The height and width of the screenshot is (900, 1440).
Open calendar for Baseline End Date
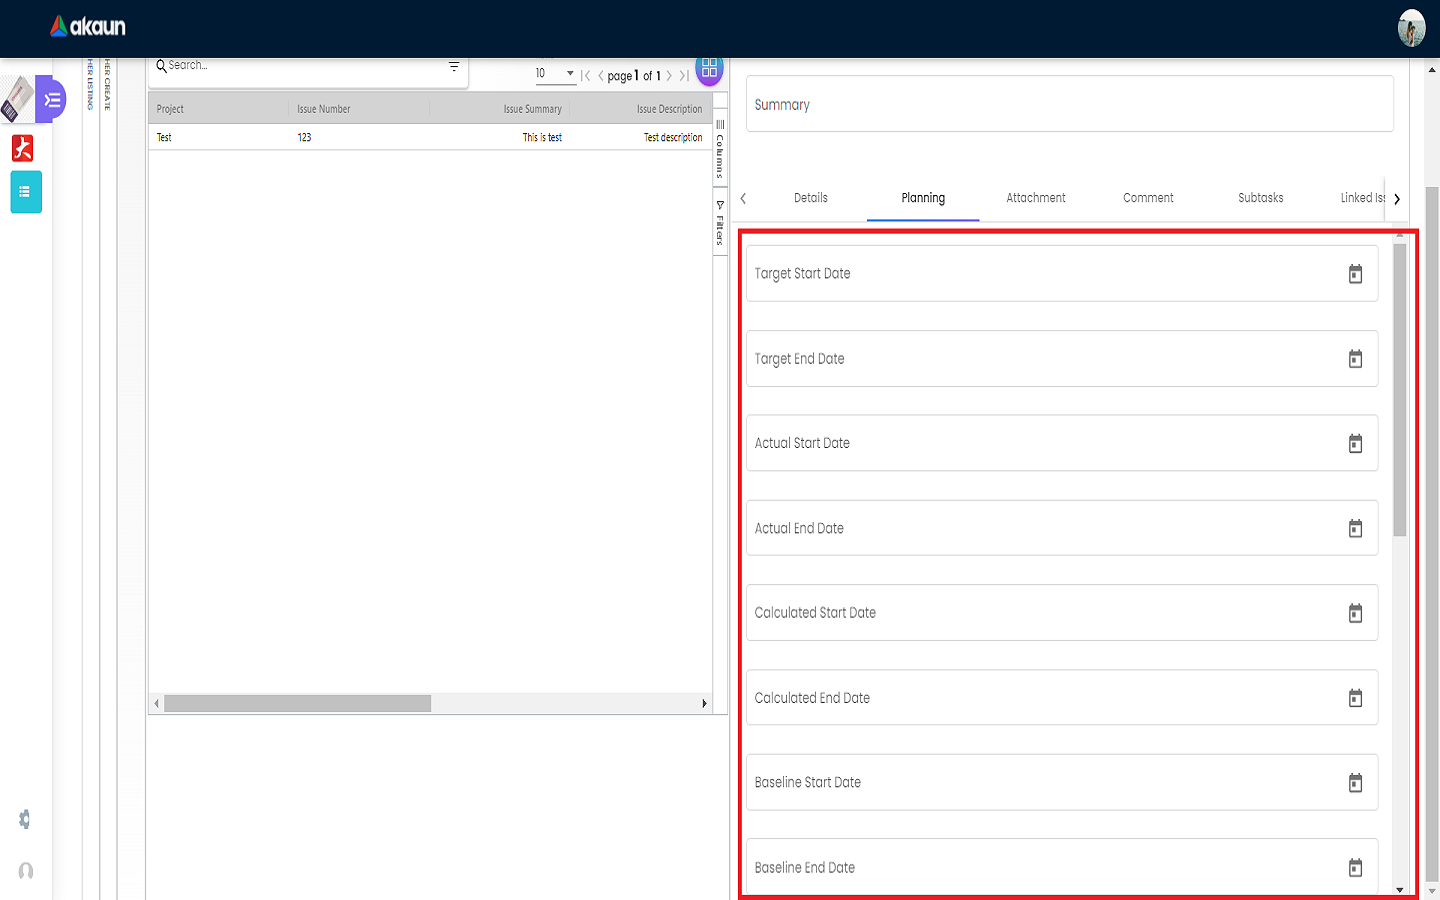[x=1355, y=868]
